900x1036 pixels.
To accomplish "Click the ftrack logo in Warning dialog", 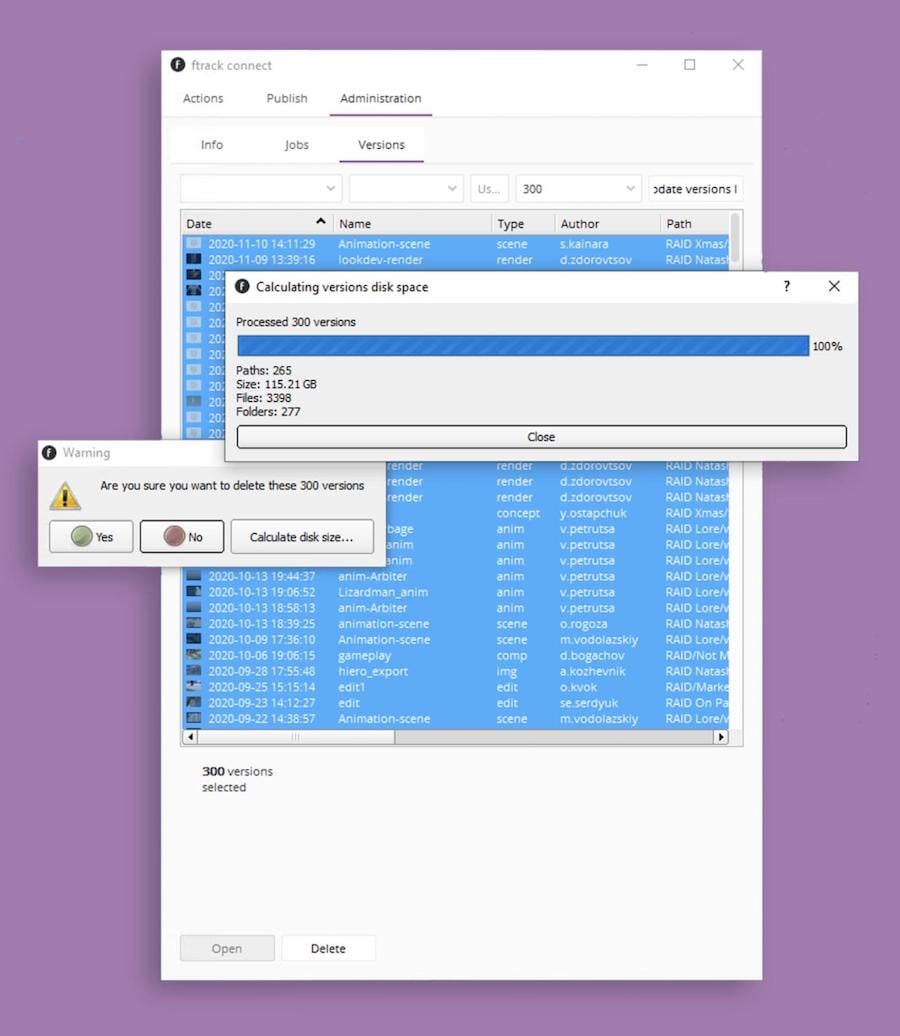I will (49, 453).
